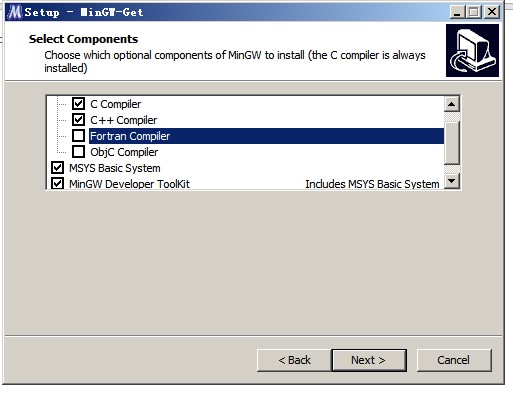Select the MinGW Developer ToolKit label
The image size is (513, 394).
click(129, 184)
